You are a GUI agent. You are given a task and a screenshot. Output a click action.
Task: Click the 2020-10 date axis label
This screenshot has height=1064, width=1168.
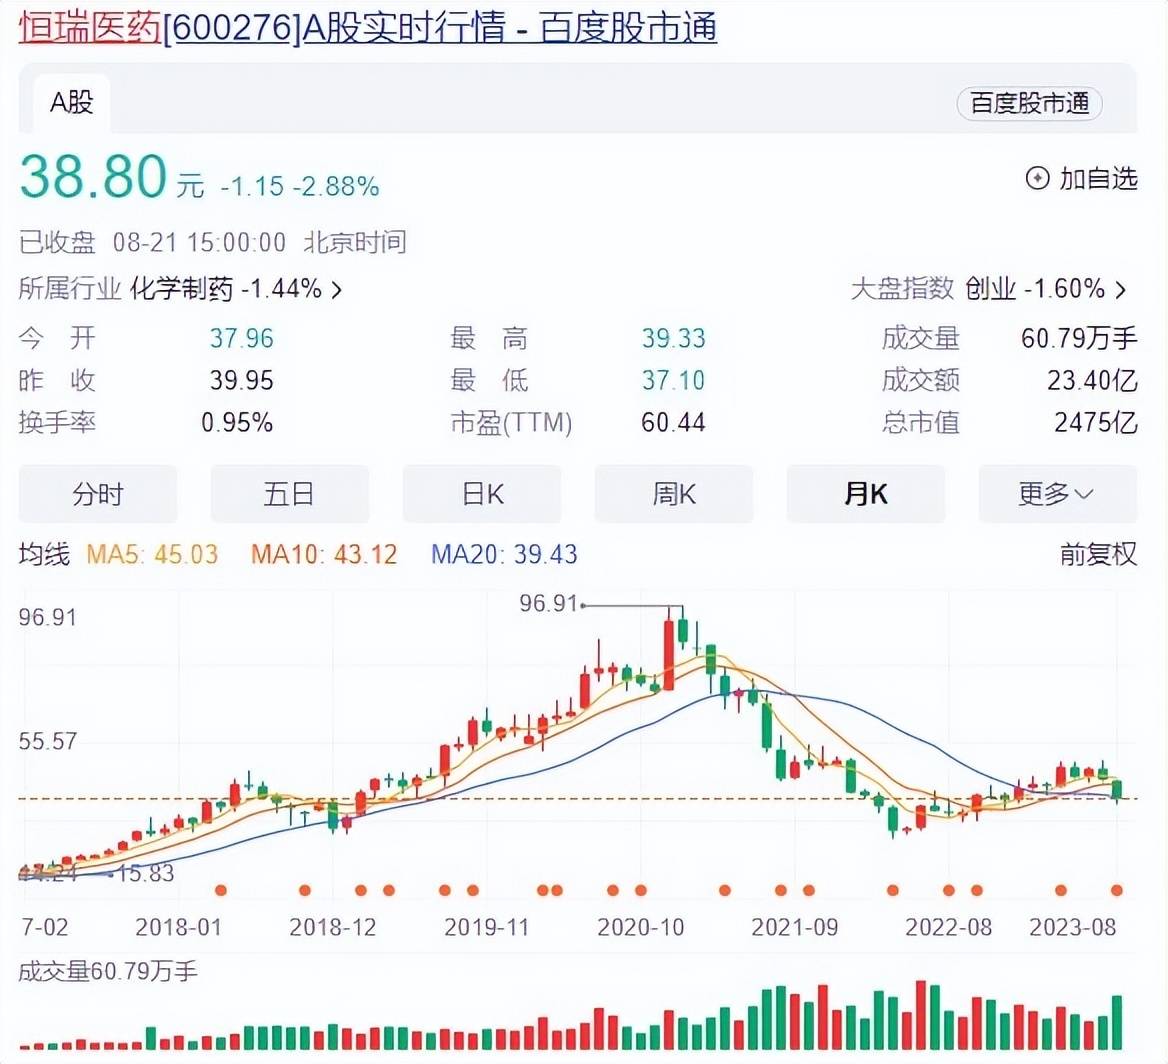641,928
